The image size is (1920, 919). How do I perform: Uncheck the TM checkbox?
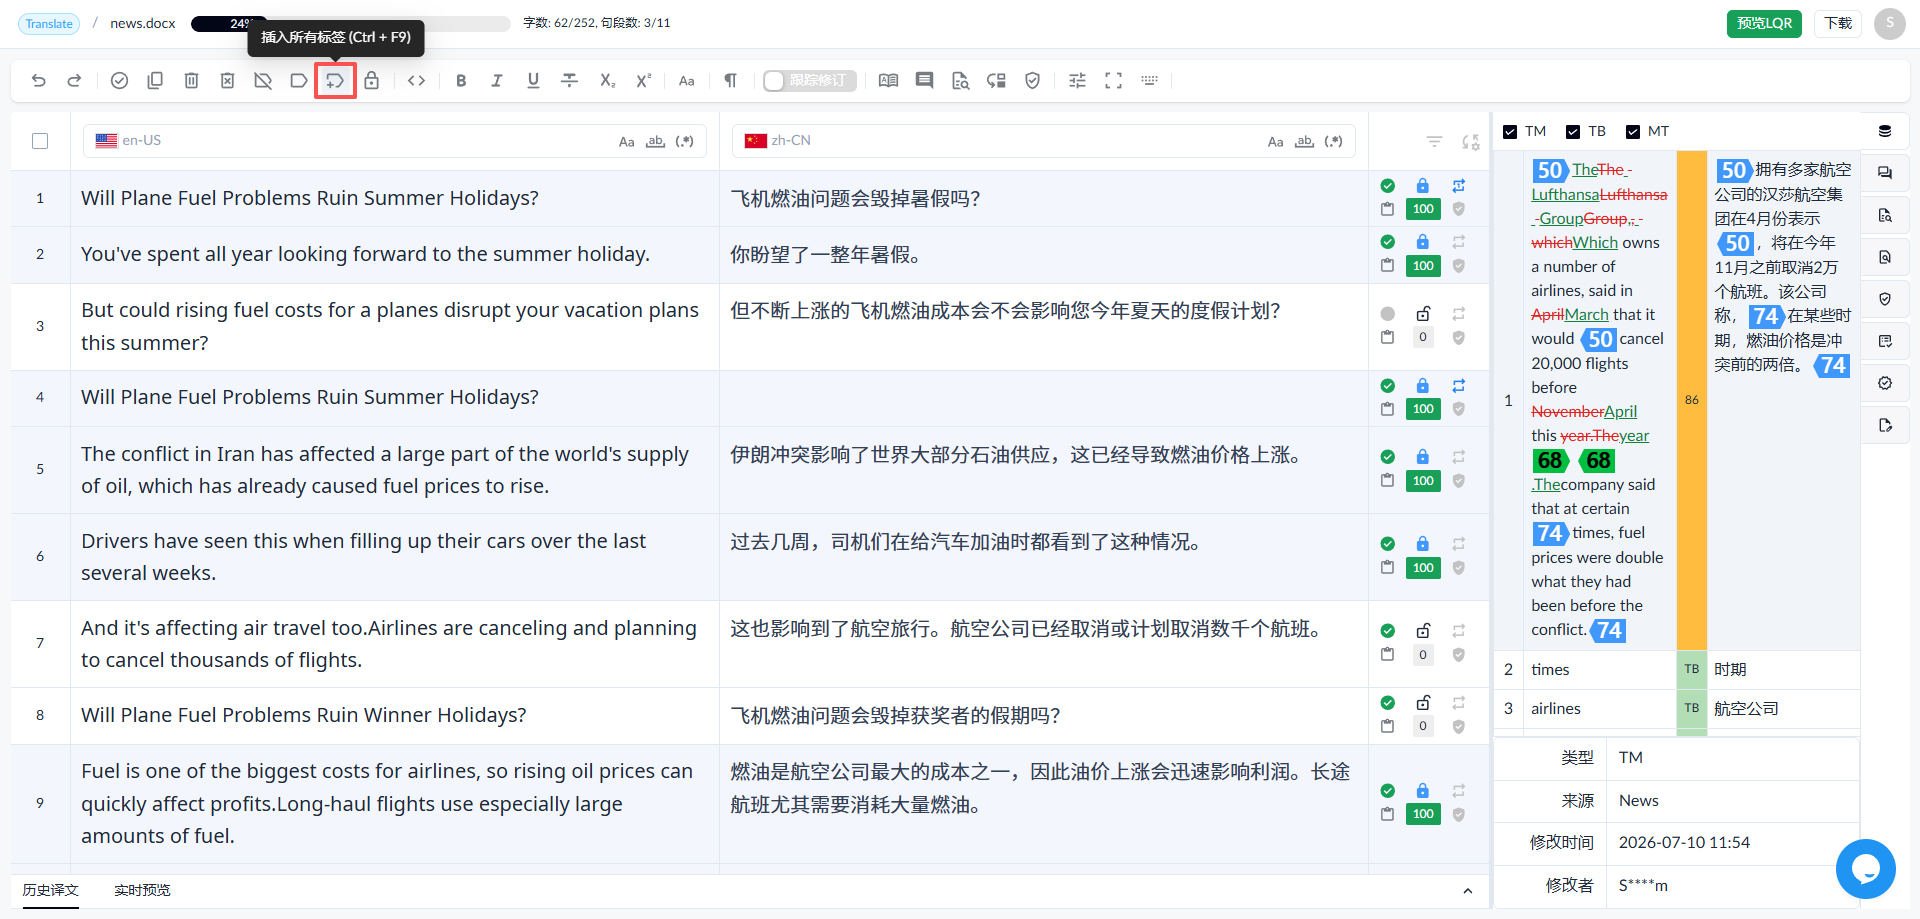pos(1510,132)
